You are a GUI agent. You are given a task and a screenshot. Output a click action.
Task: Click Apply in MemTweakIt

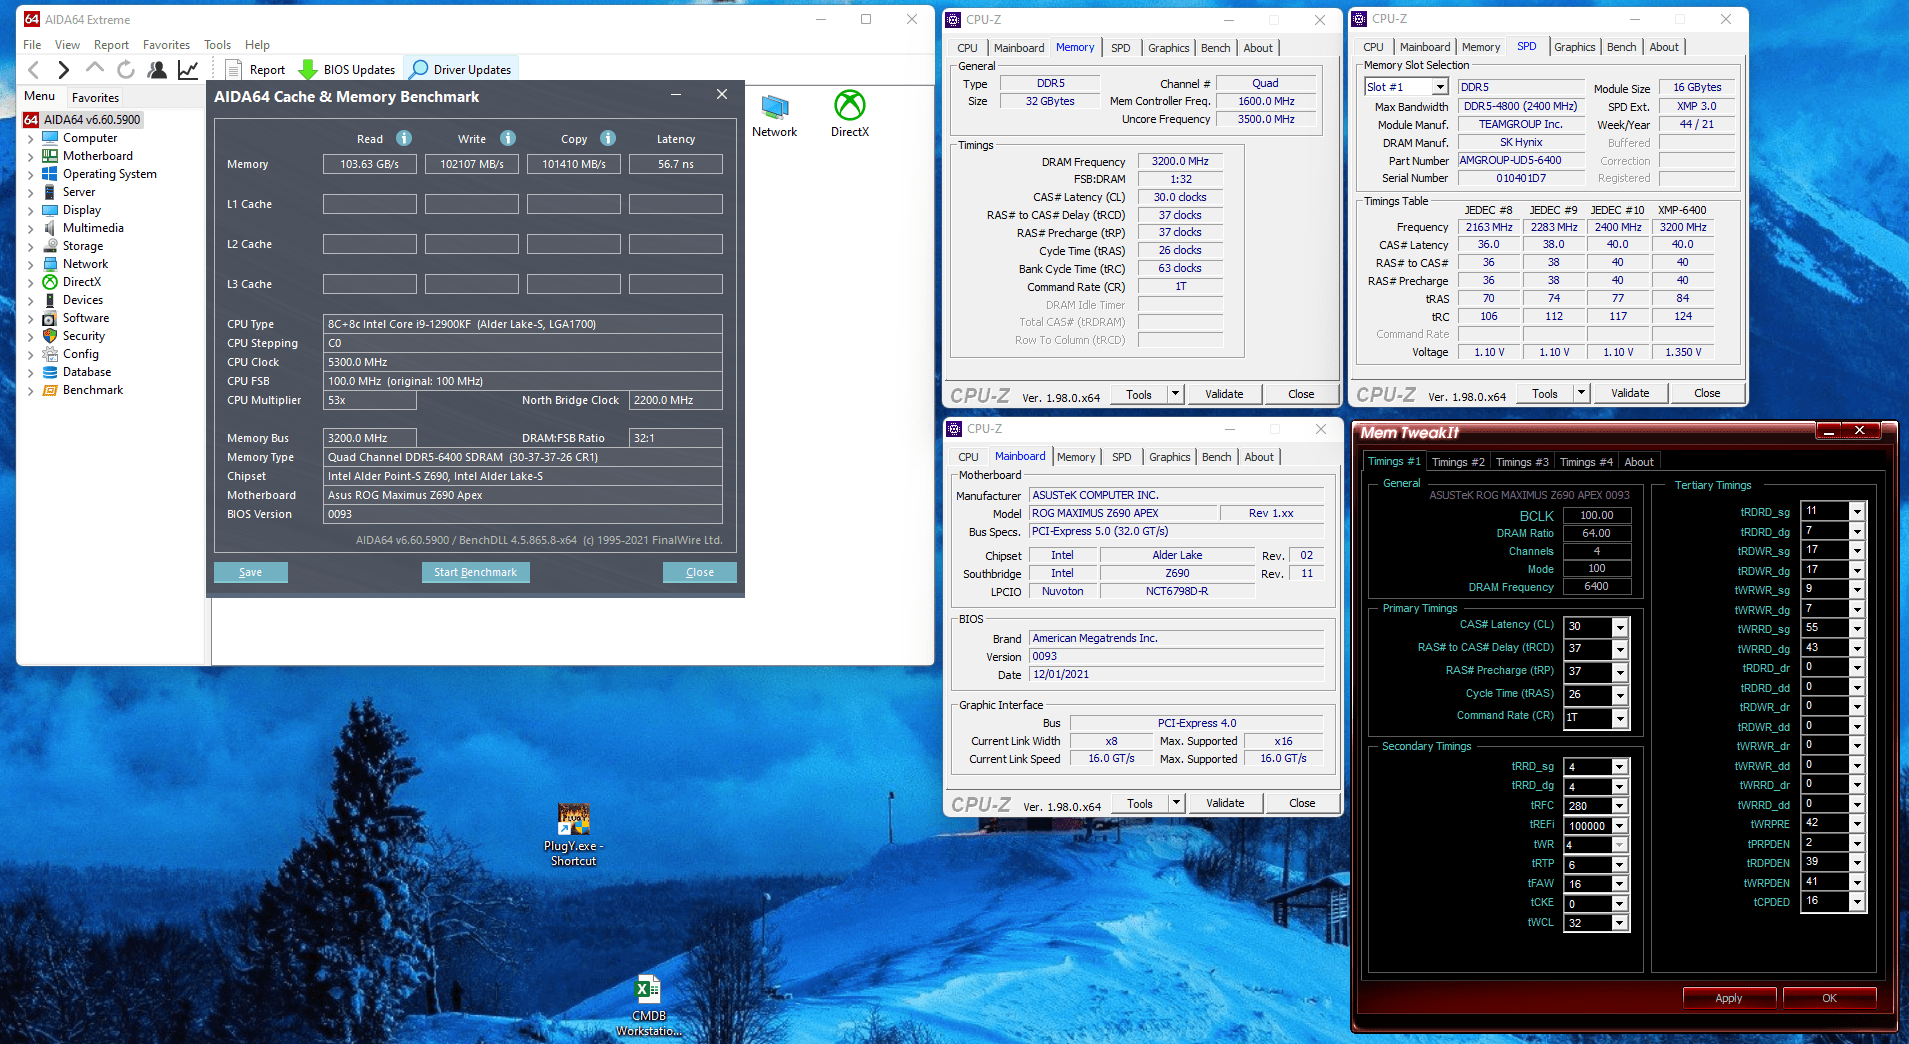1729,998
